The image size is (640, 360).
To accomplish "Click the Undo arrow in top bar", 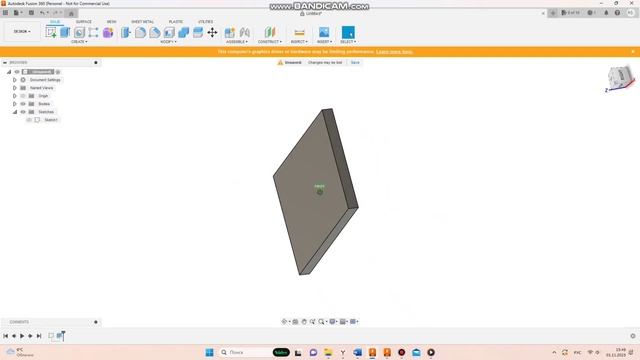I will [42, 13].
